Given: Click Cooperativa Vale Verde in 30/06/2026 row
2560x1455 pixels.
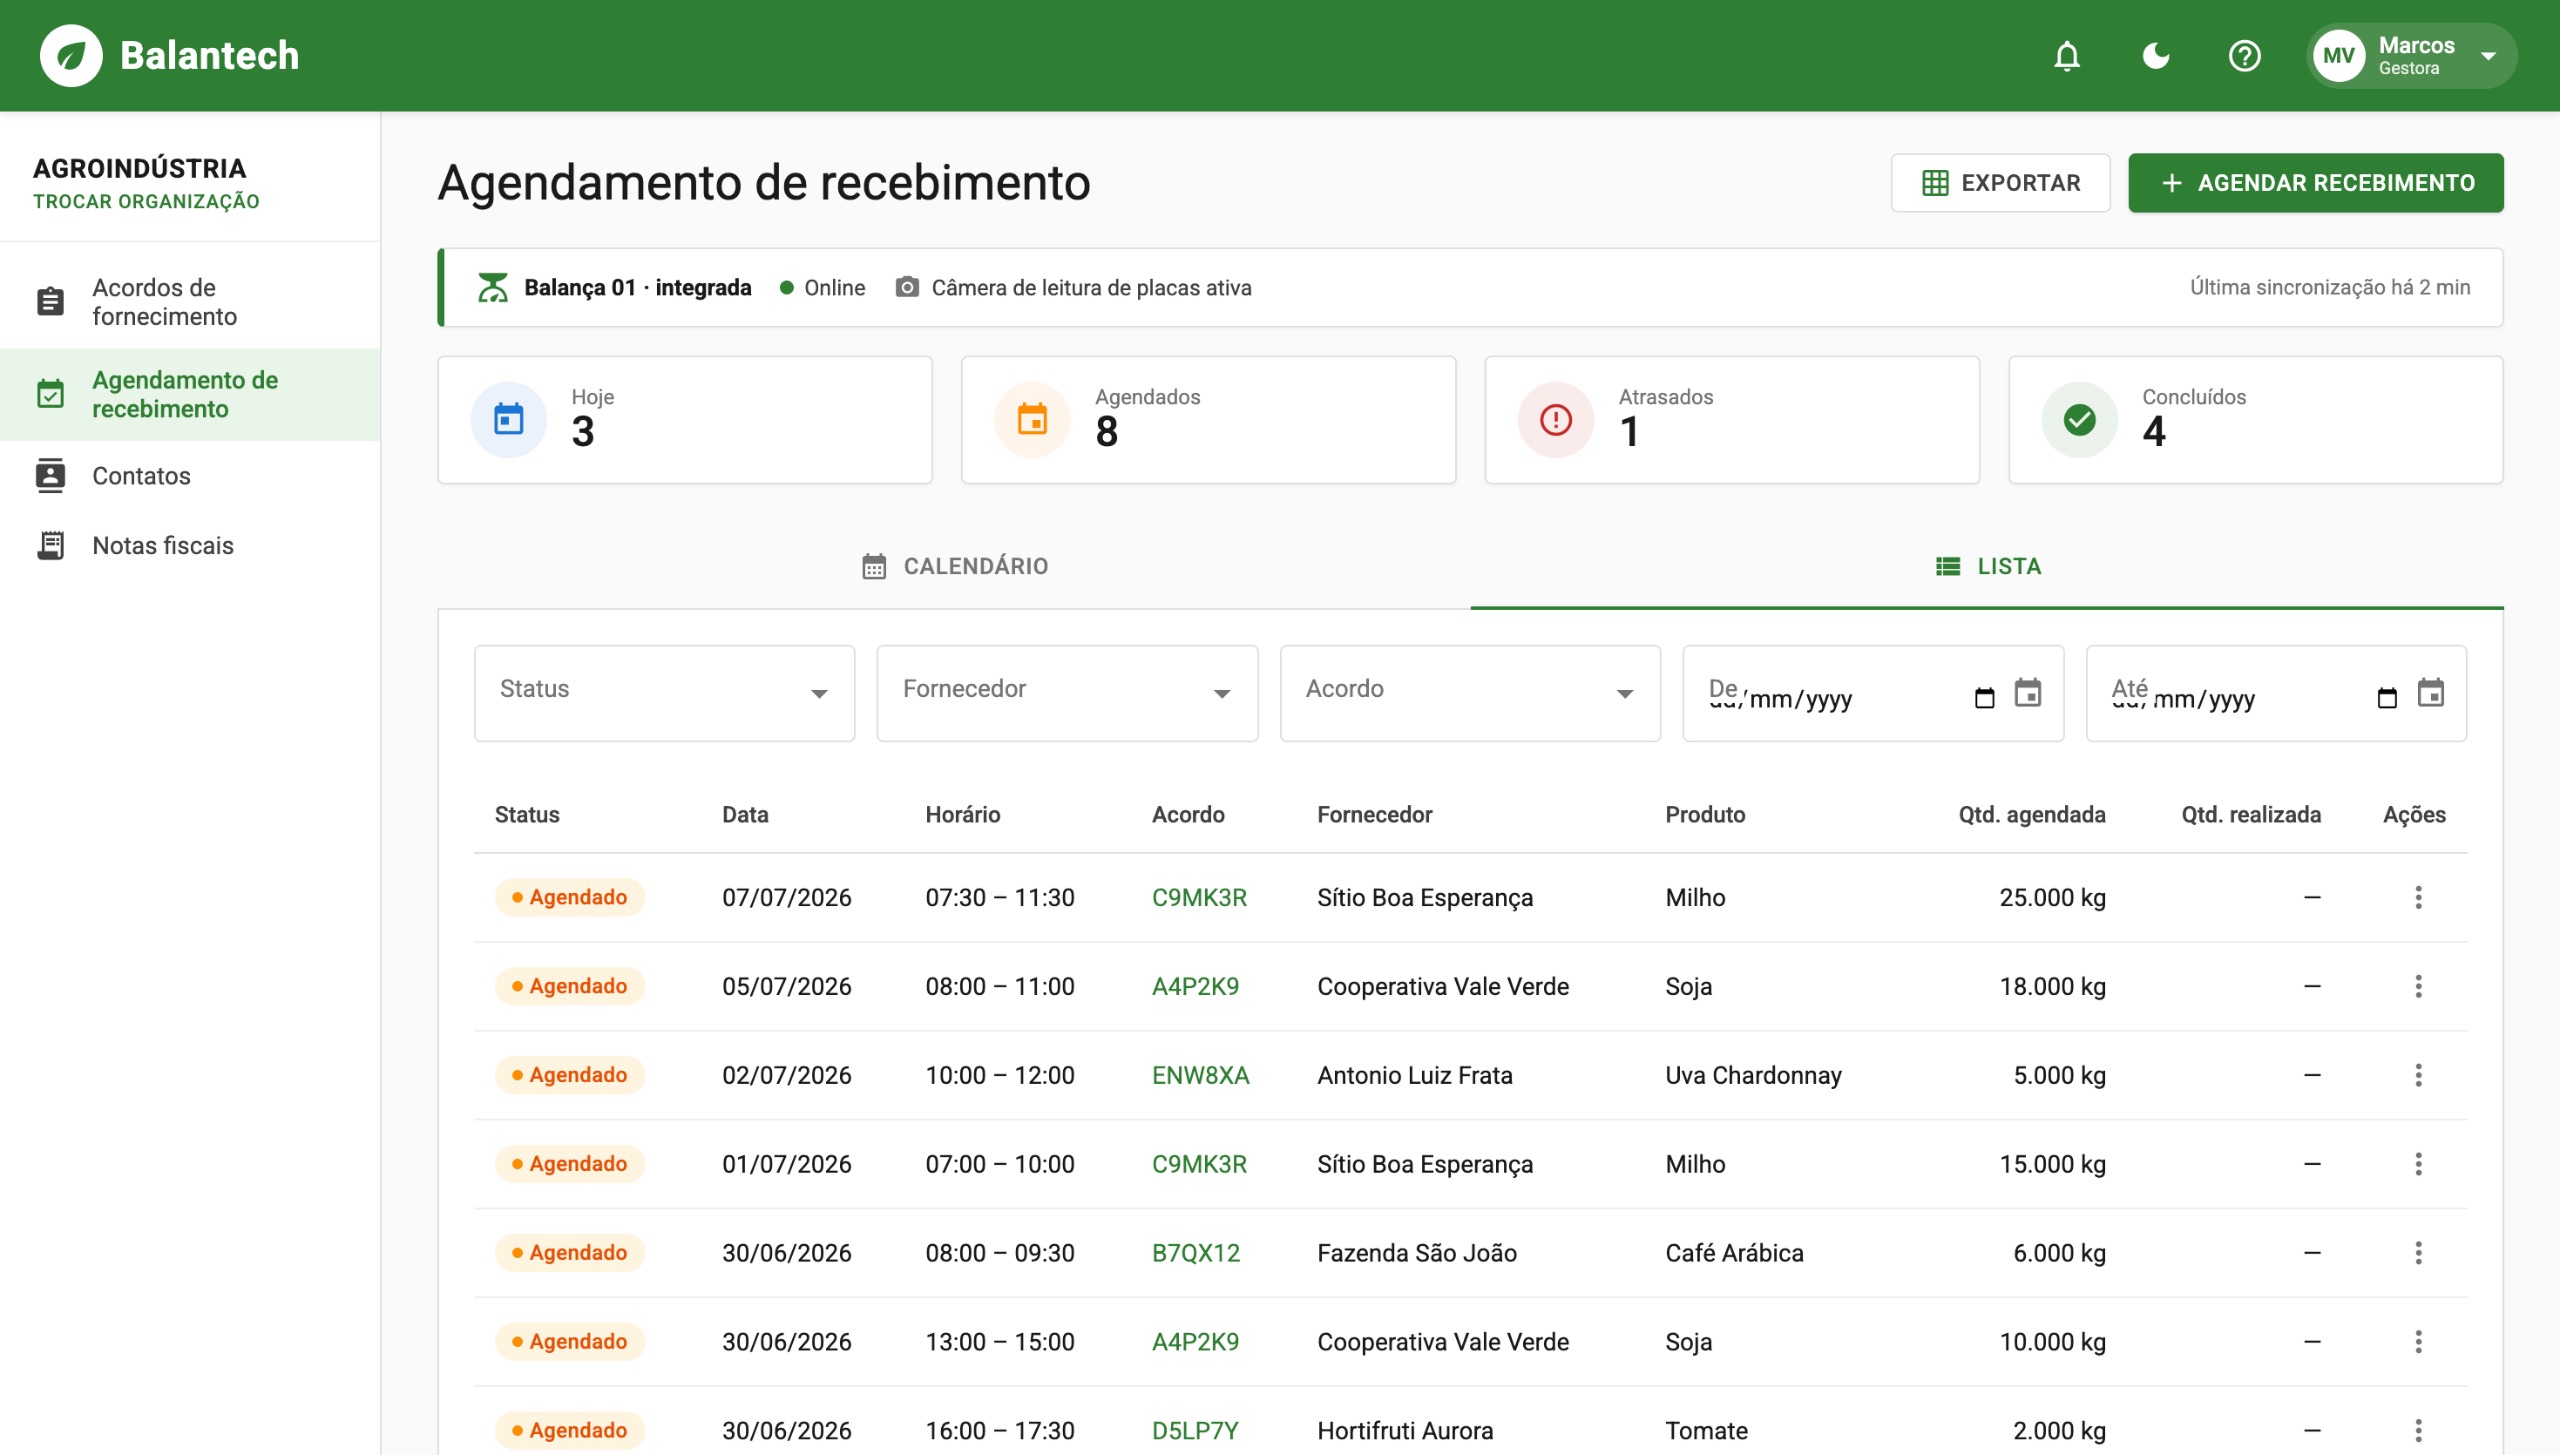Looking at the screenshot, I should click(x=1442, y=1342).
